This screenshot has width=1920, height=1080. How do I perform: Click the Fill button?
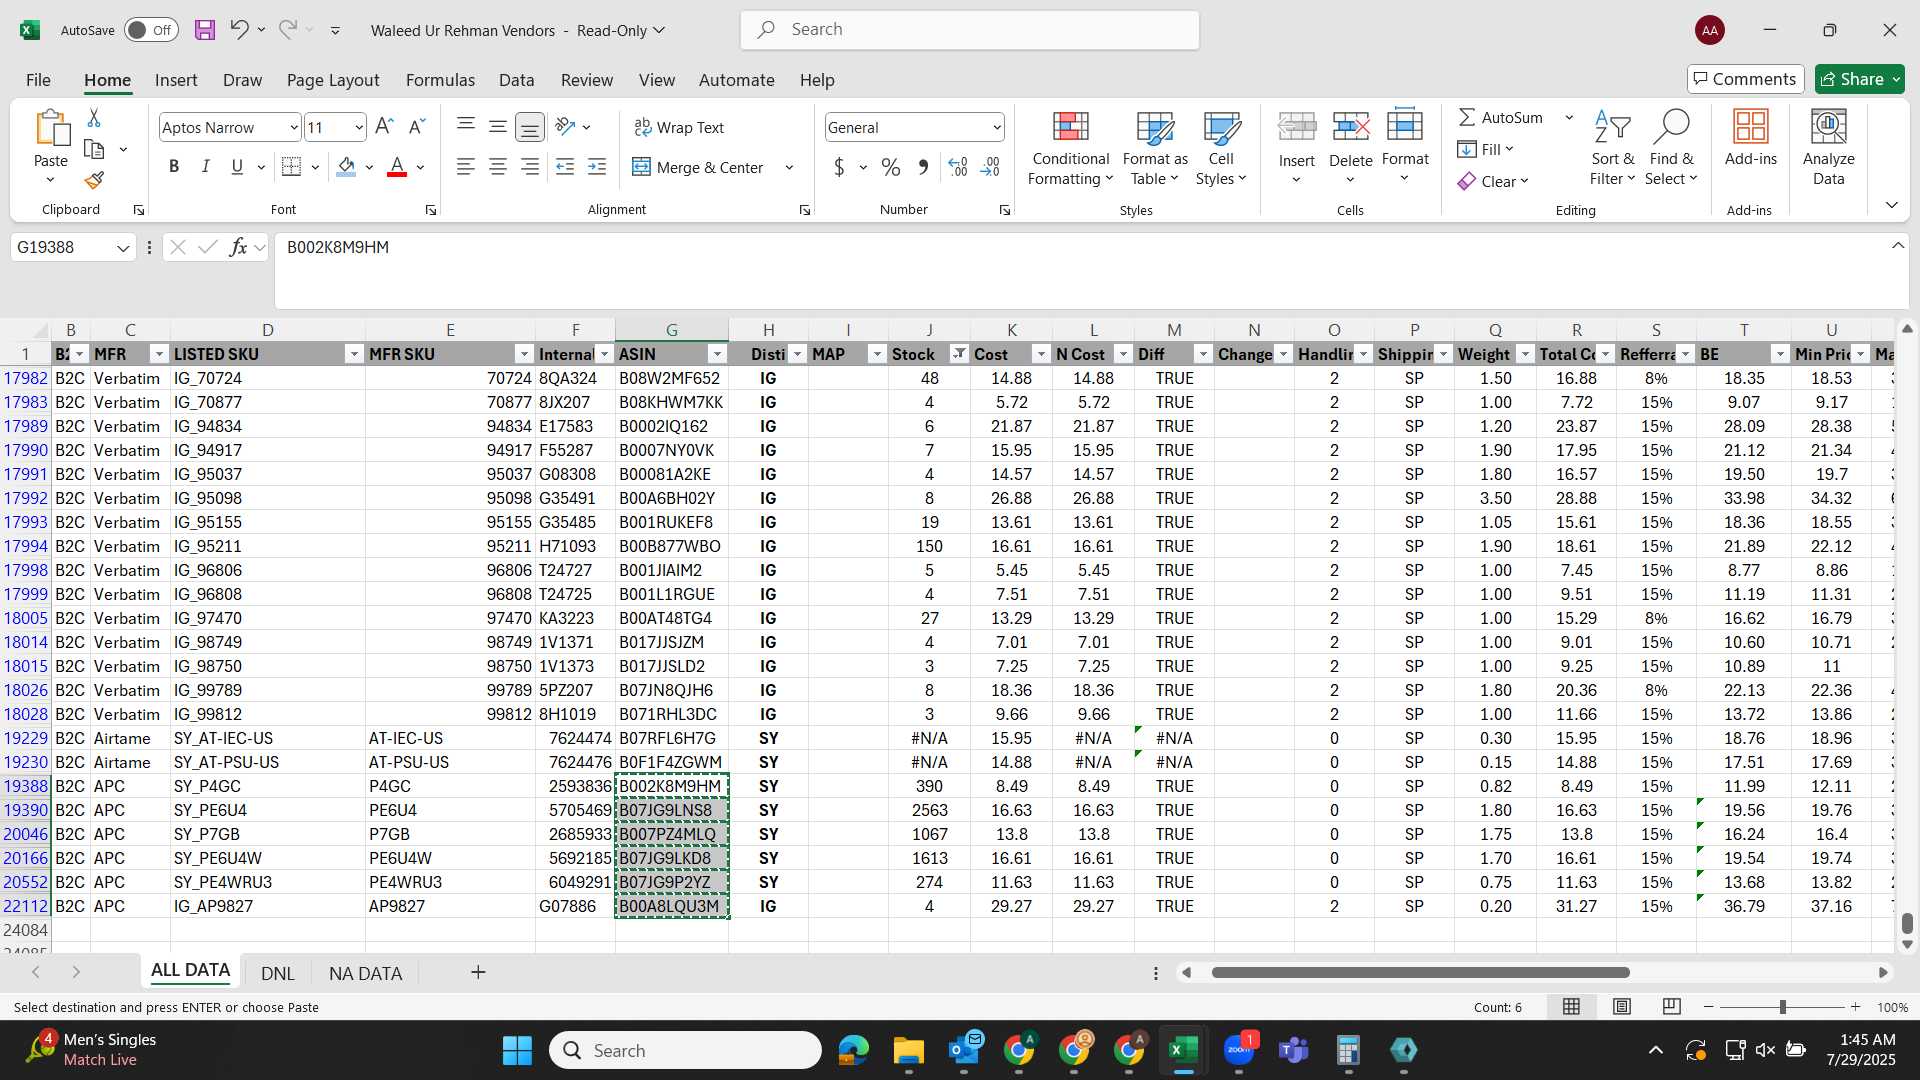point(1486,149)
